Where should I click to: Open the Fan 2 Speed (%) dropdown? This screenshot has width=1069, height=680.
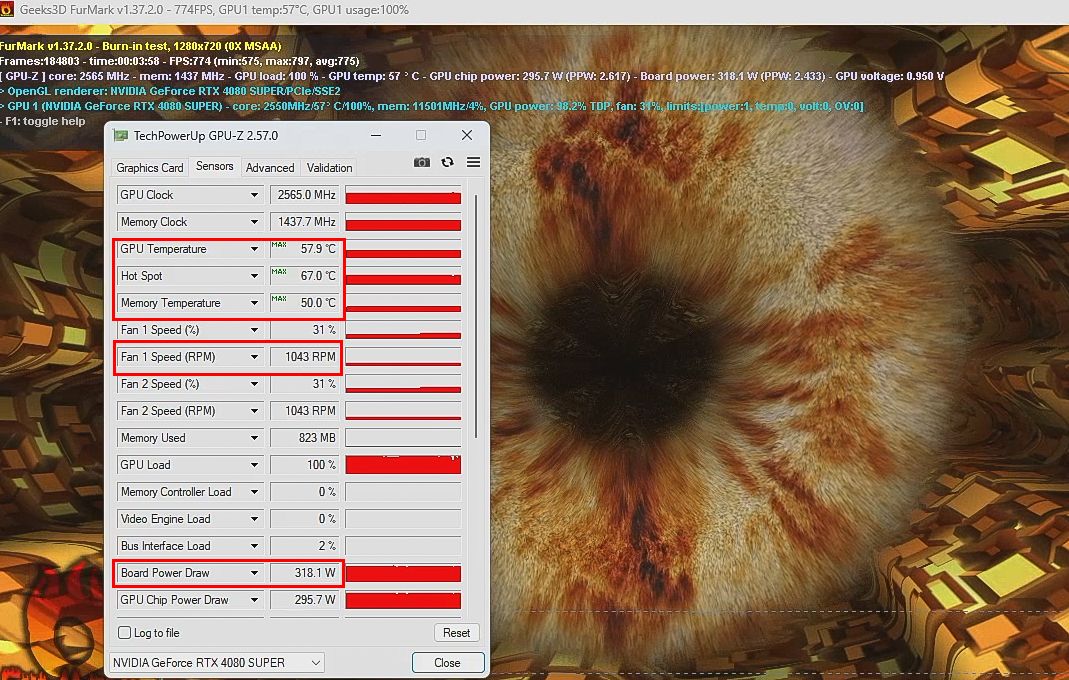(x=254, y=384)
